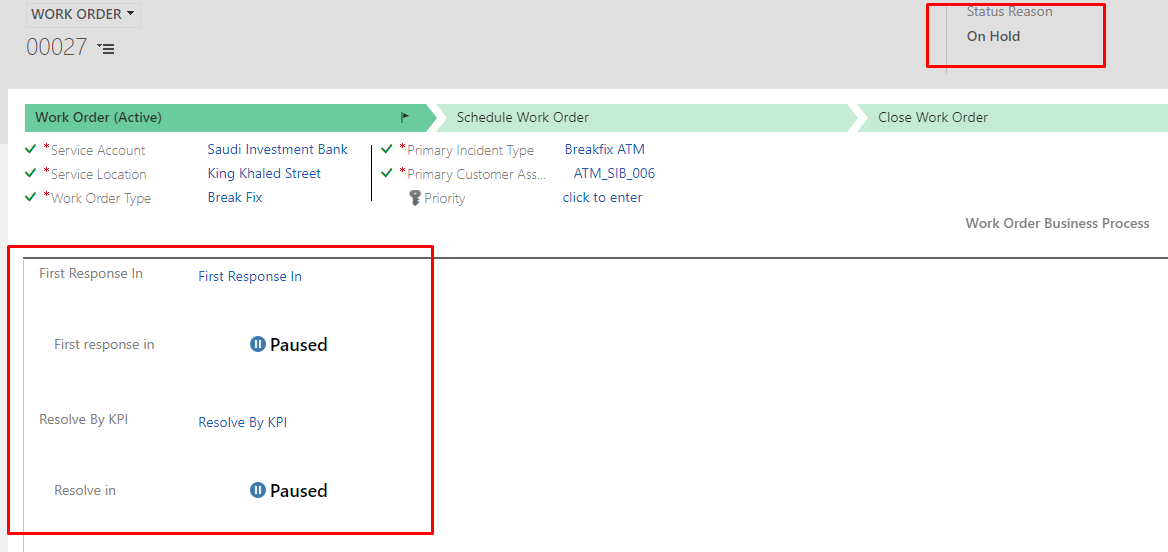Select the Work Order (Active) stage
This screenshot has height=552, width=1168.
[x=98, y=117]
